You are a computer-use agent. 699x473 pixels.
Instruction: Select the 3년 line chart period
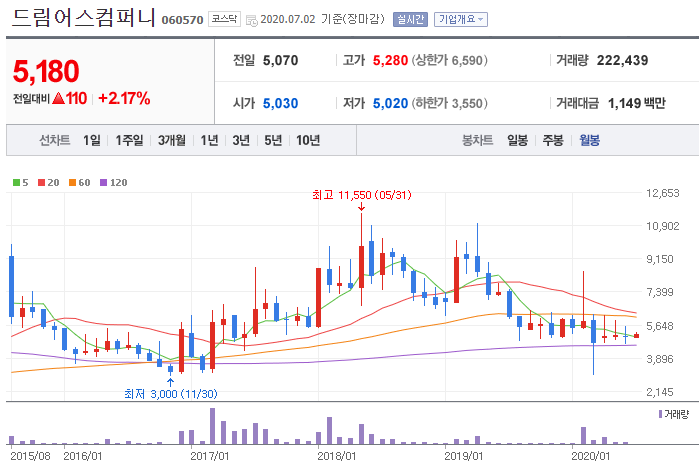(x=241, y=140)
